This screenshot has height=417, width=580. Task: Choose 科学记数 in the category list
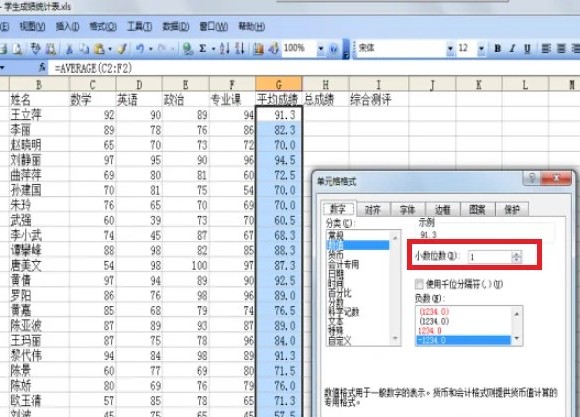click(x=343, y=312)
